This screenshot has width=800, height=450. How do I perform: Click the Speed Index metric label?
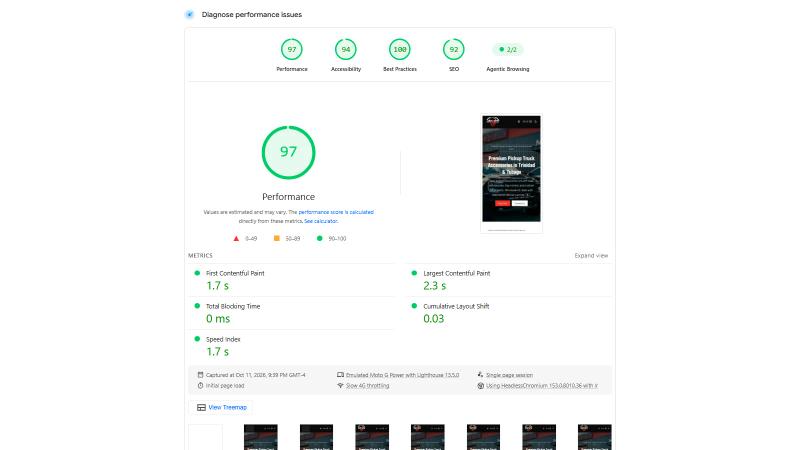click(x=223, y=339)
